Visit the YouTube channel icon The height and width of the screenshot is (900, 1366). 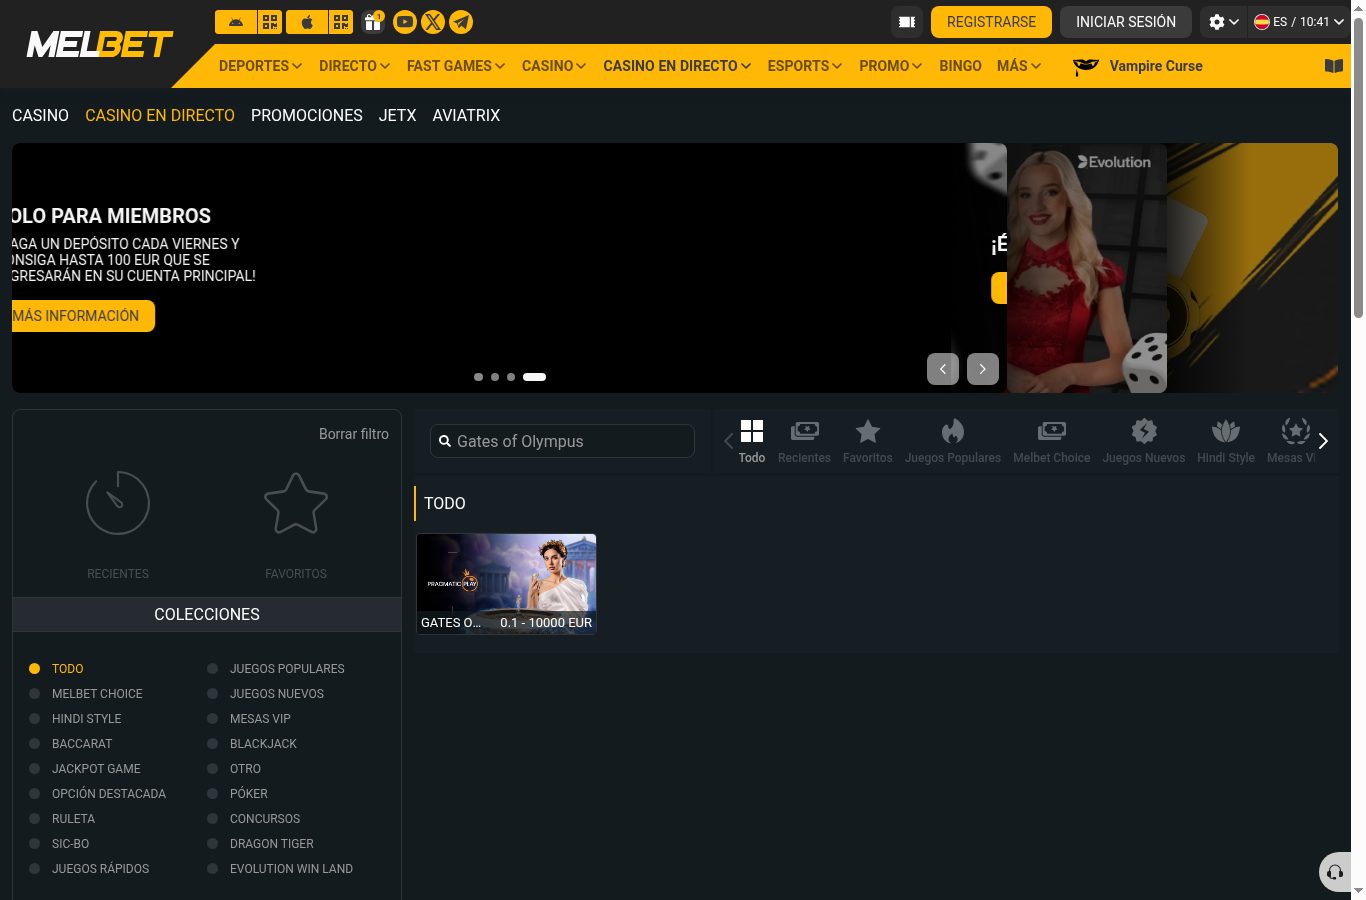click(405, 22)
